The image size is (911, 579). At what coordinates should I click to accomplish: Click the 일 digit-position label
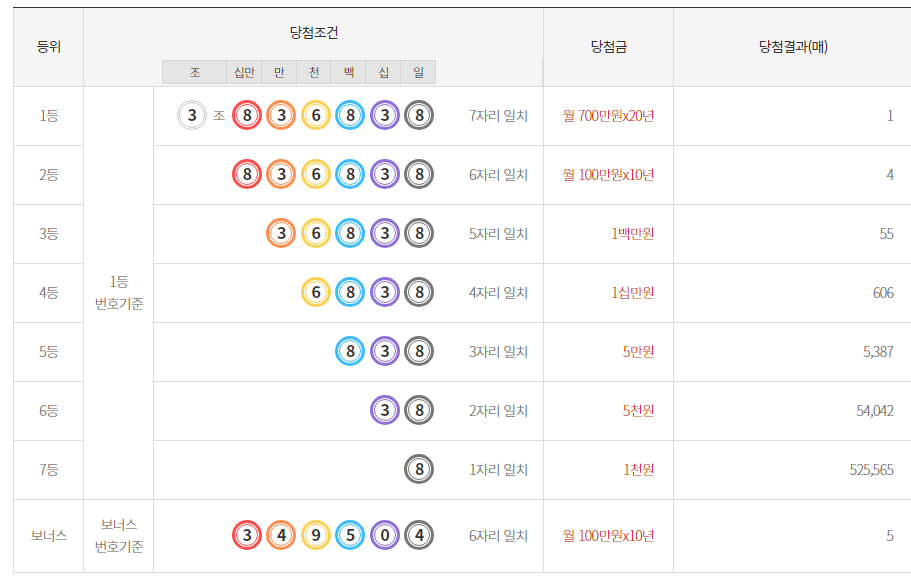(418, 72)
